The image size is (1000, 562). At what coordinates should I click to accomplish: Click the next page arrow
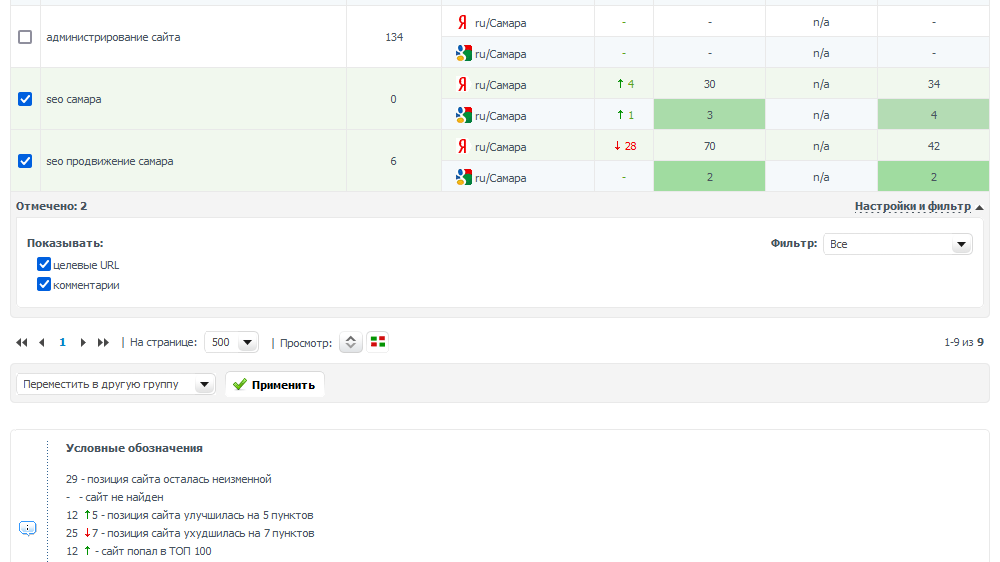point(83,342)
